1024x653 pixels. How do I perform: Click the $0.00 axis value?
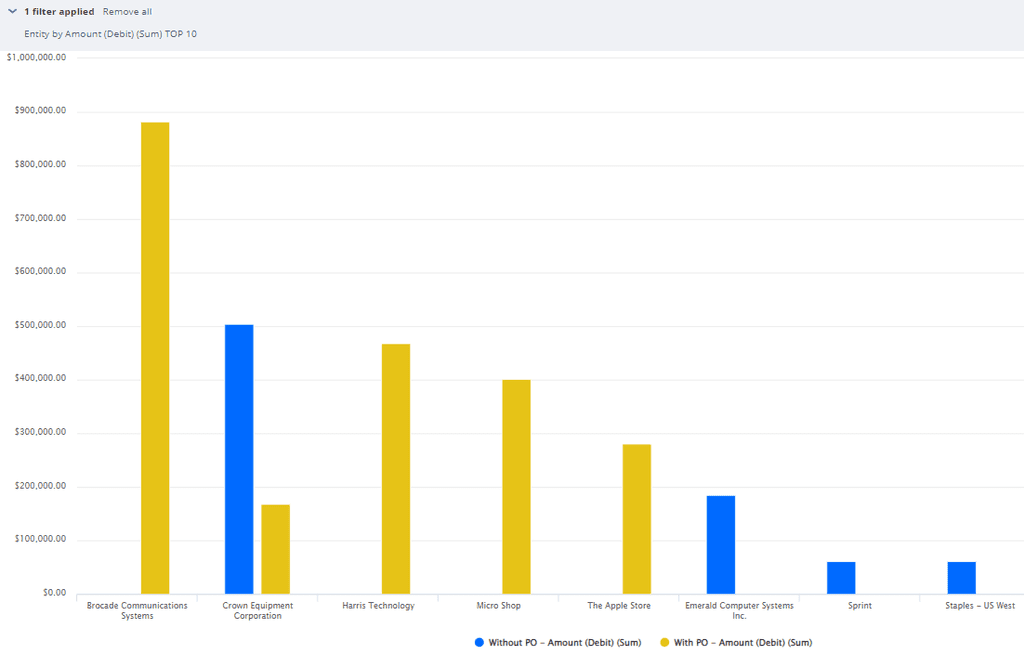[x=55, y=592]
